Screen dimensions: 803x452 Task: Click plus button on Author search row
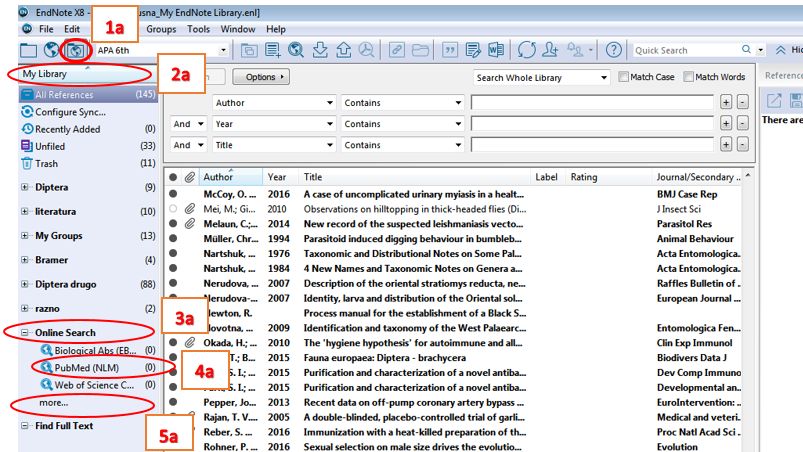click(726, 102)
